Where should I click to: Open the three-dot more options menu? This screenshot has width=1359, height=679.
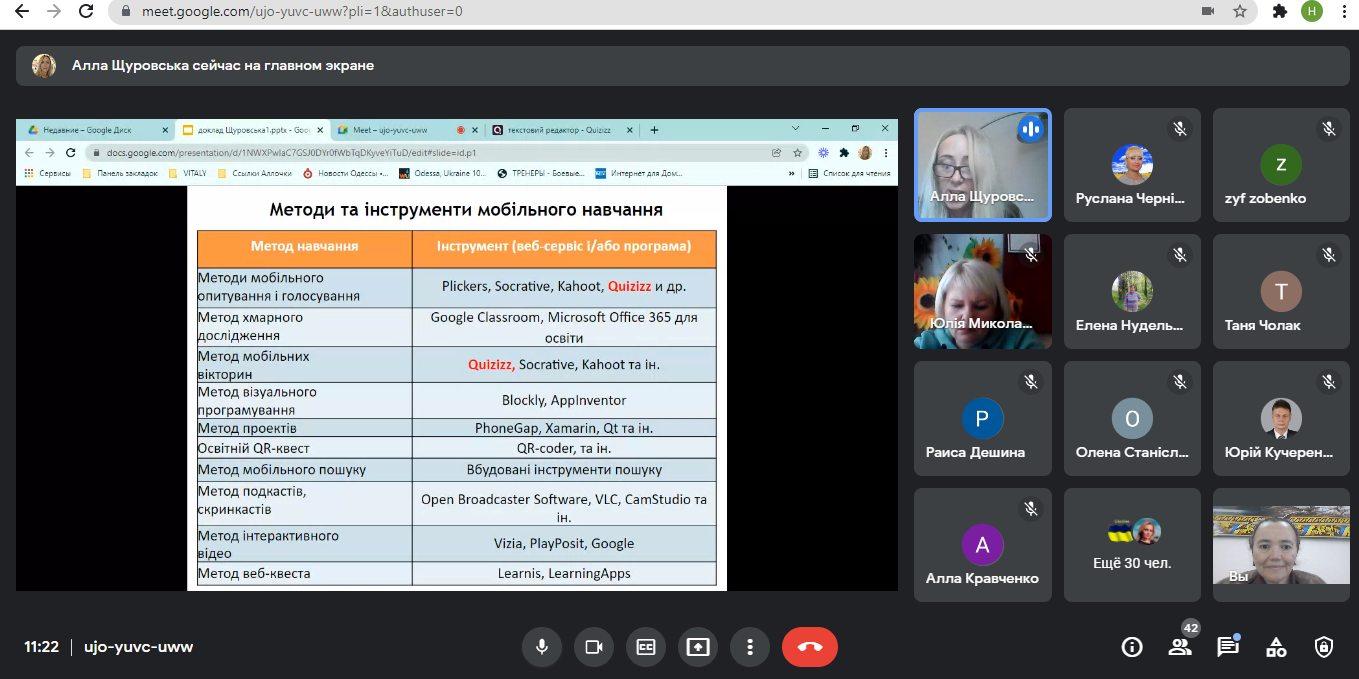[750, 647]
